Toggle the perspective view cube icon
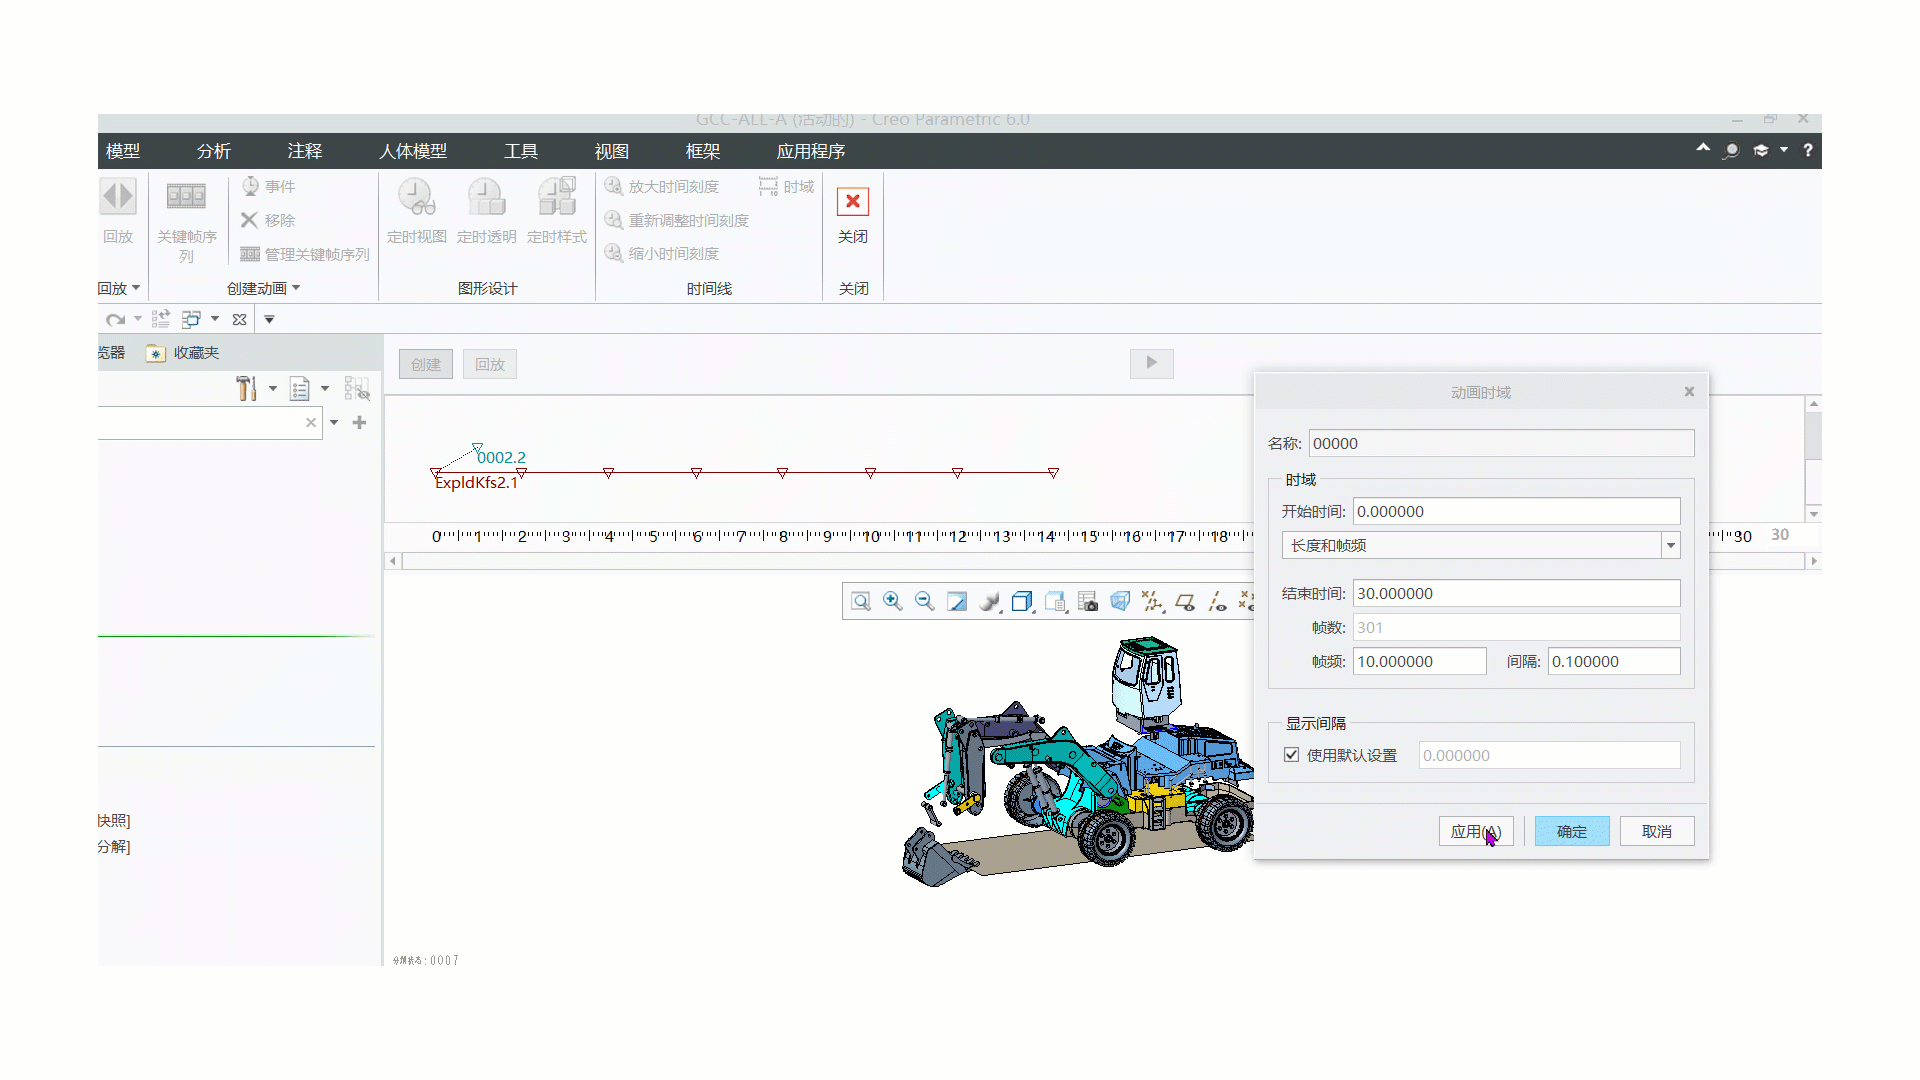Image resolution: width=1920 pixels, height=1080 pixels. pos(1120,601)
